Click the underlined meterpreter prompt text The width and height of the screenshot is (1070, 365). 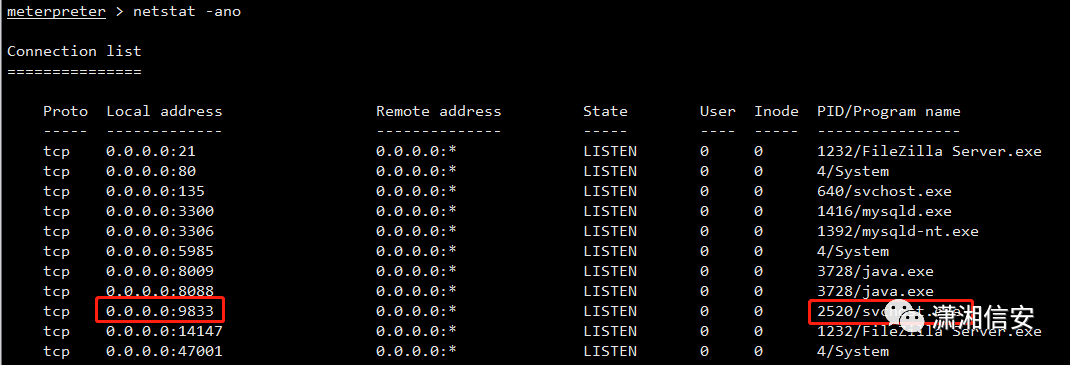click(x=56, y=12)
